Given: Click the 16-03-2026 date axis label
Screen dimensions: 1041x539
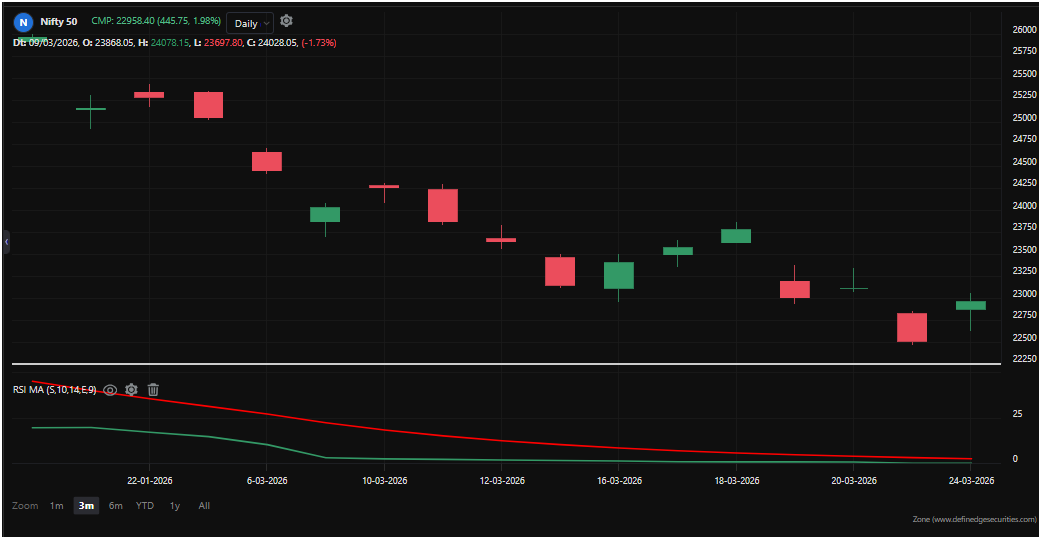Looking at the screenshot, I should tap(618, 481).
